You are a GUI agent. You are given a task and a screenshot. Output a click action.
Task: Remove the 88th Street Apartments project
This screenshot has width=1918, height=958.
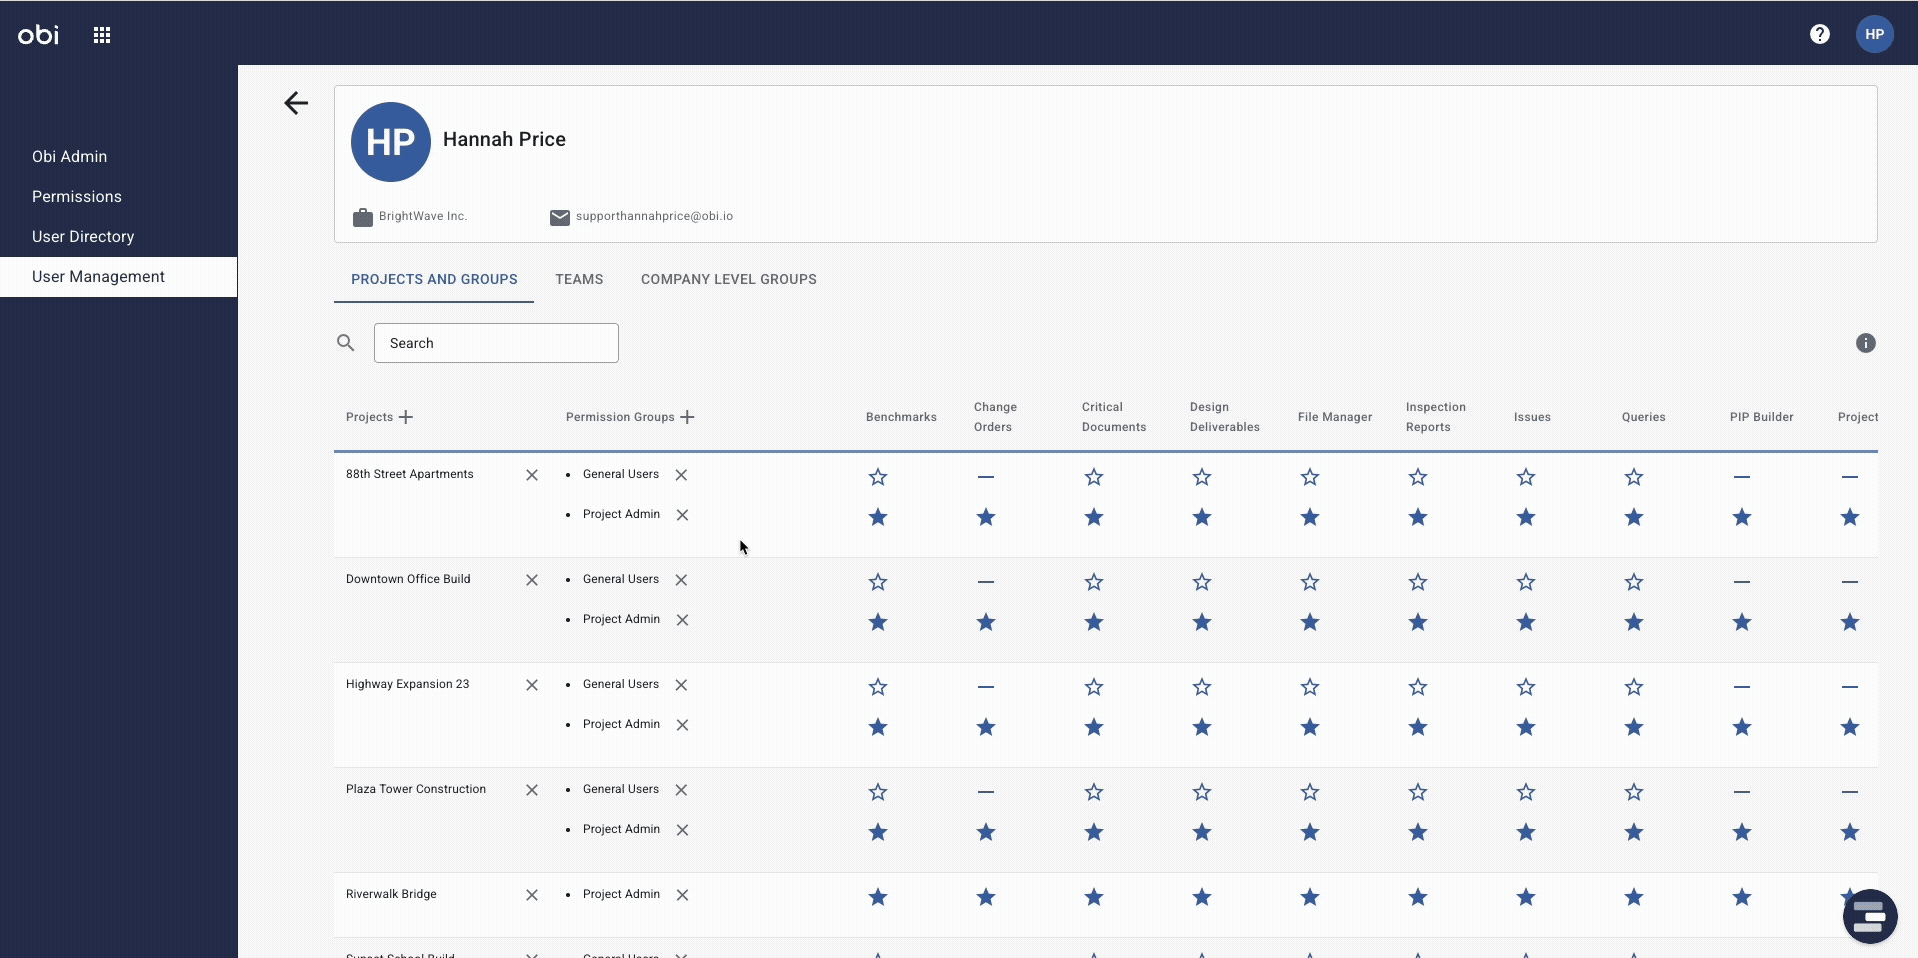coord(532,475)
